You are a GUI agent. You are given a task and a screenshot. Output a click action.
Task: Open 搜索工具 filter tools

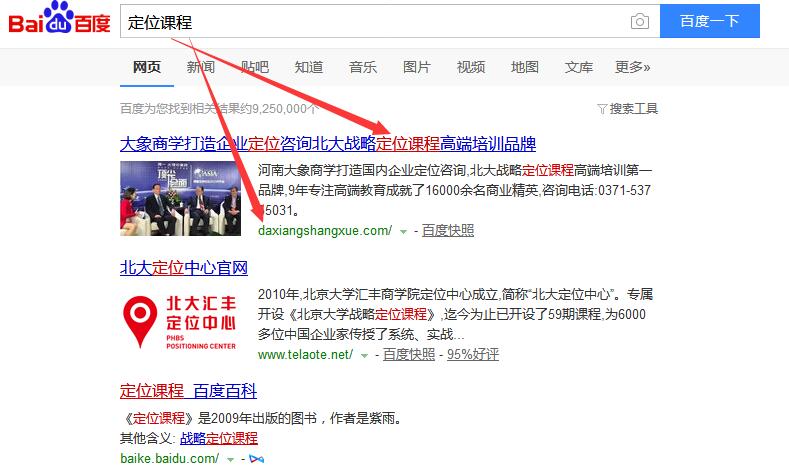(x=627, y=108)
